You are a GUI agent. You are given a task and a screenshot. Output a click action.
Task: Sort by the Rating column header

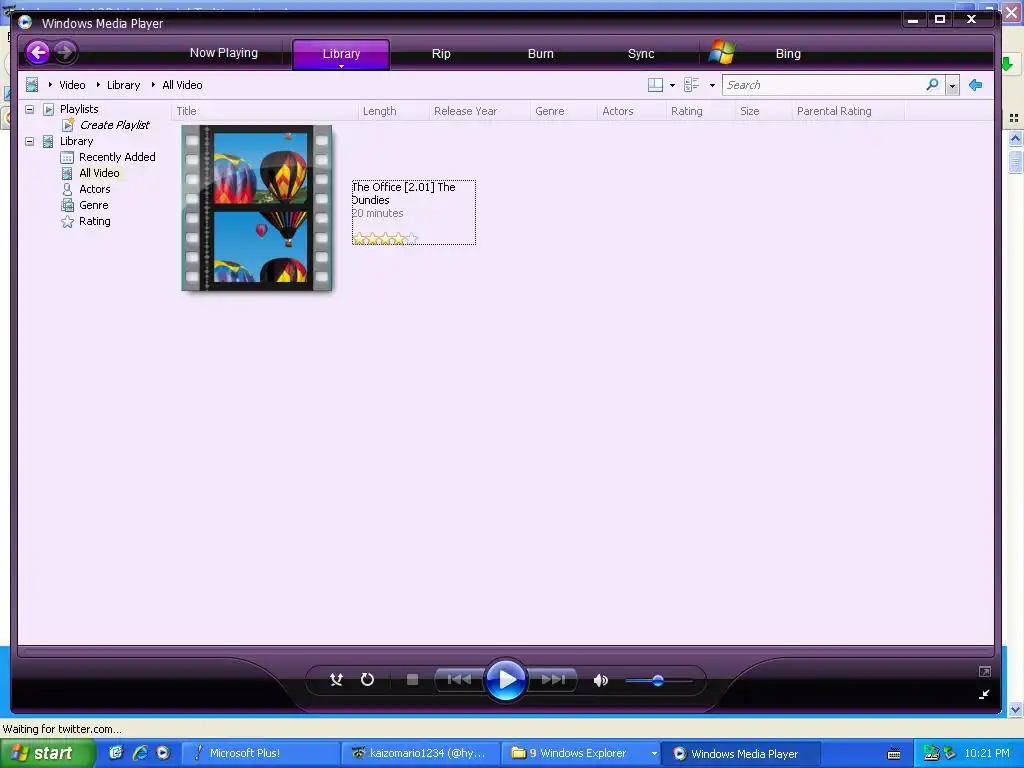[x=700, y=111]
